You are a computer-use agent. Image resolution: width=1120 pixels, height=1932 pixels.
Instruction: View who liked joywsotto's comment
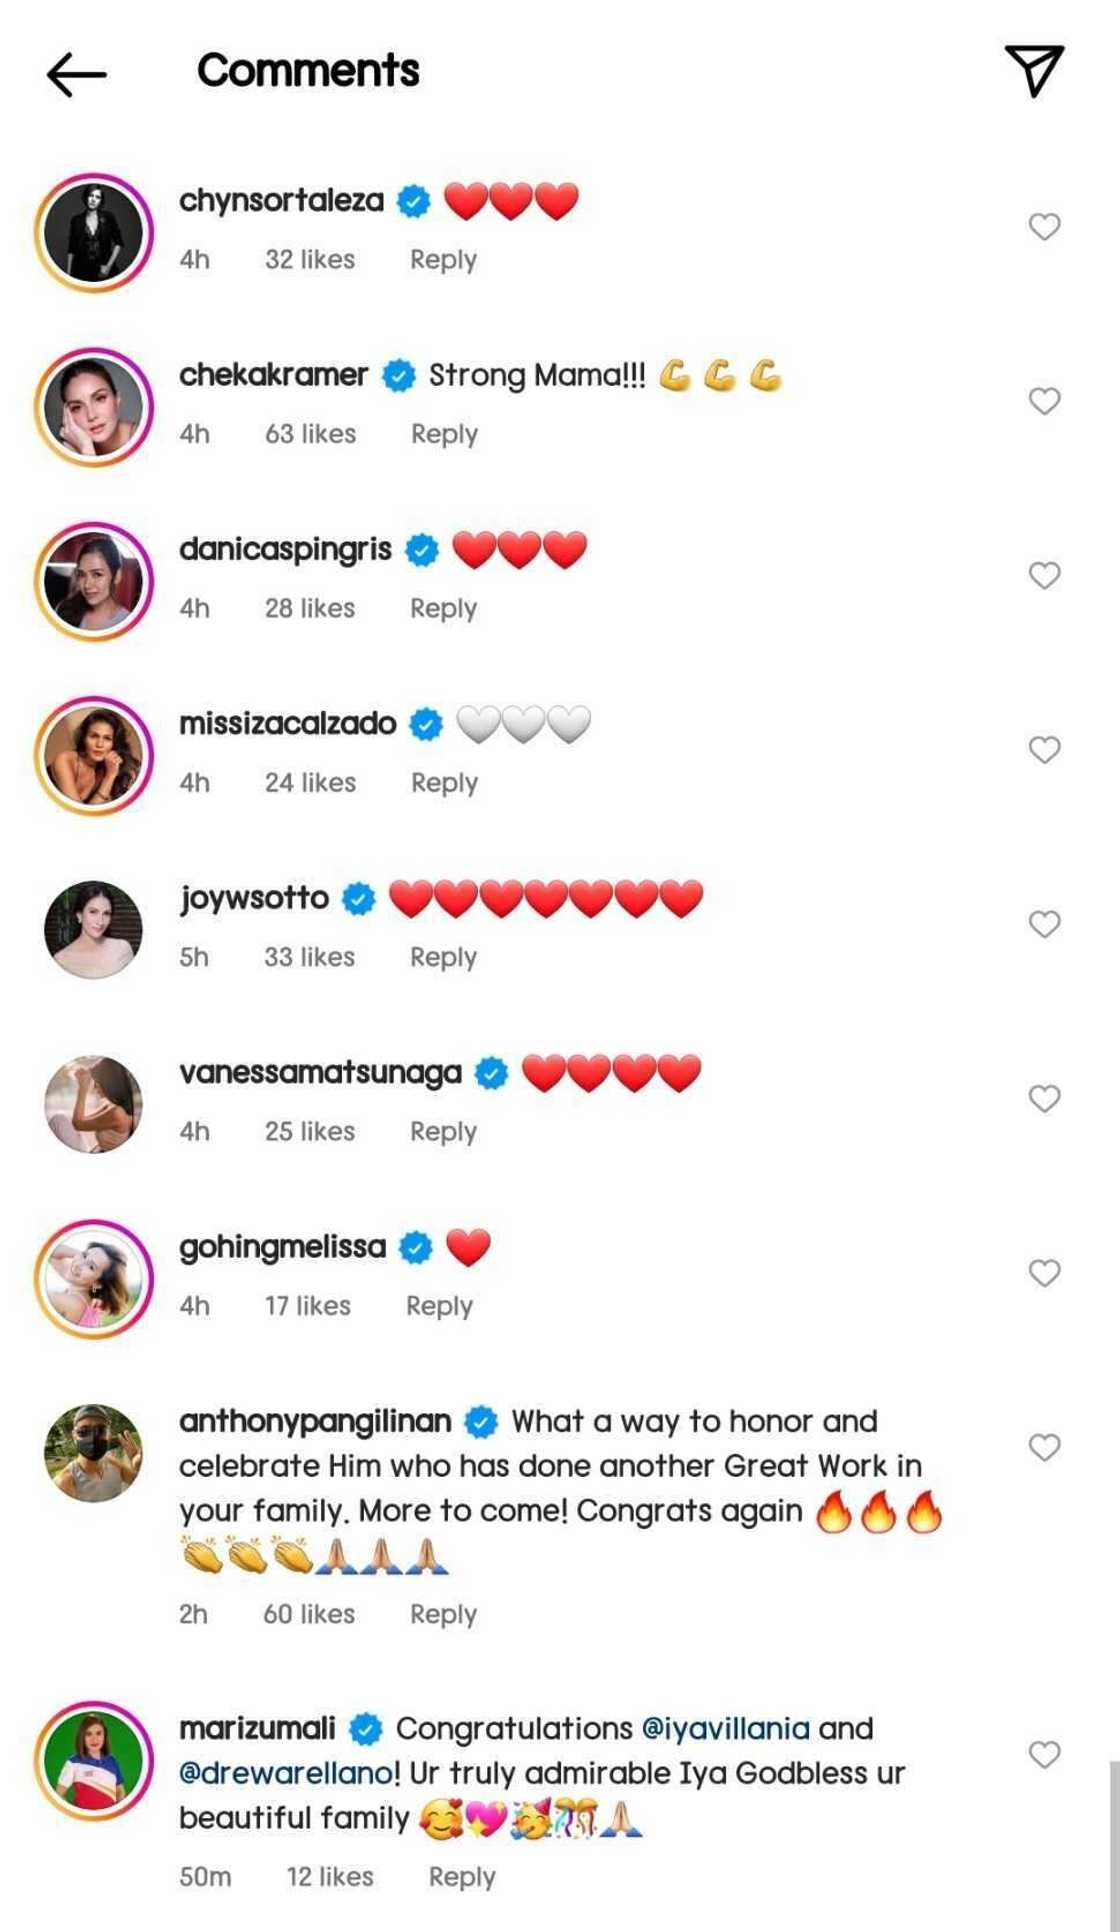pos(309,957)
